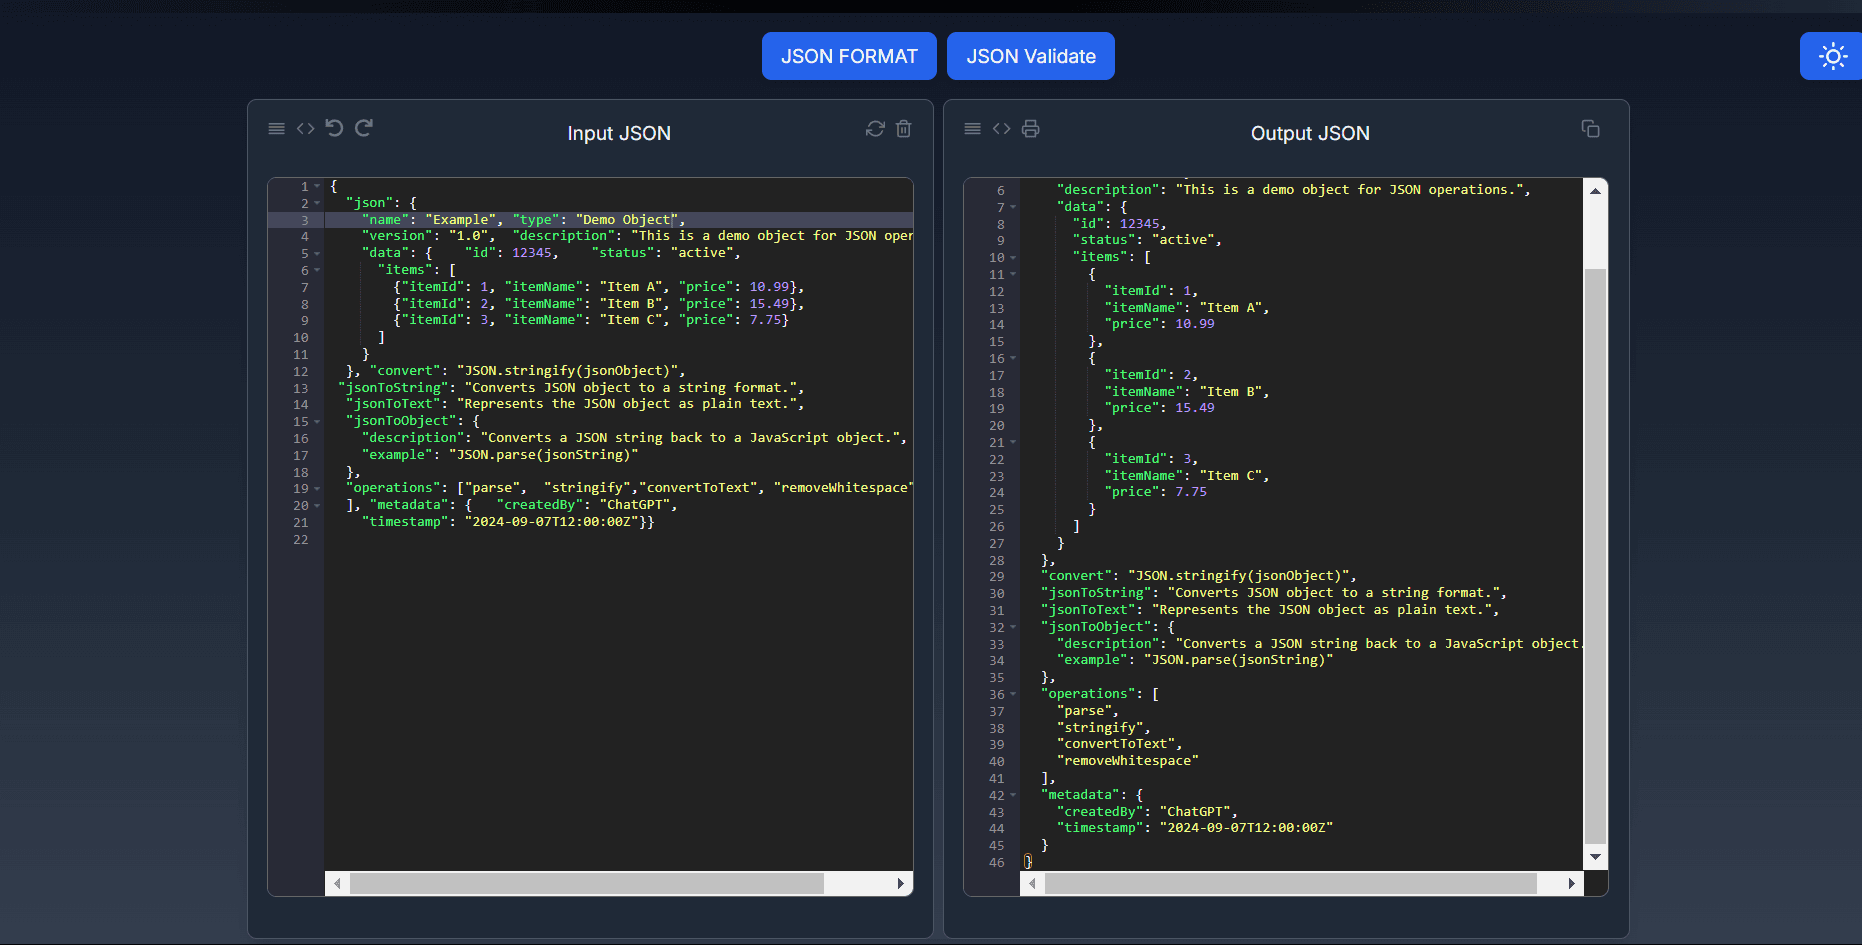Image resolution: width=1862 pixels, height=945 pixels.
Task: Click the code brackets icon in Output JSON toolbar
Action: tap(1002, 128)
